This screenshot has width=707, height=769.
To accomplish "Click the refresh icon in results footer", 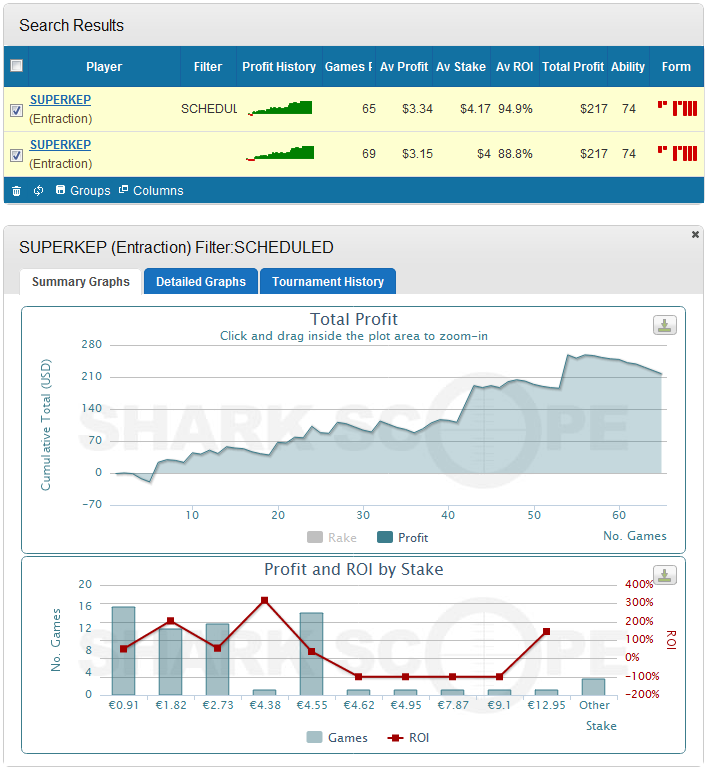I will [38, 190].
